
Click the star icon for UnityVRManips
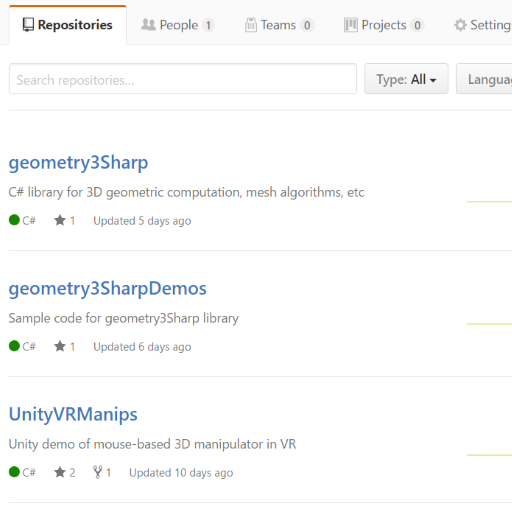coord(60,472)
